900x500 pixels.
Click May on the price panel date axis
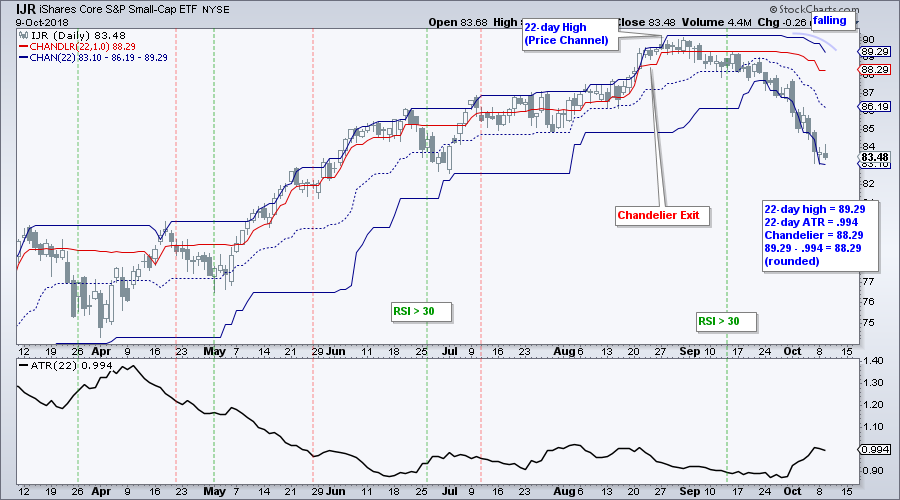pyautogui.click(x=215, y=351)
